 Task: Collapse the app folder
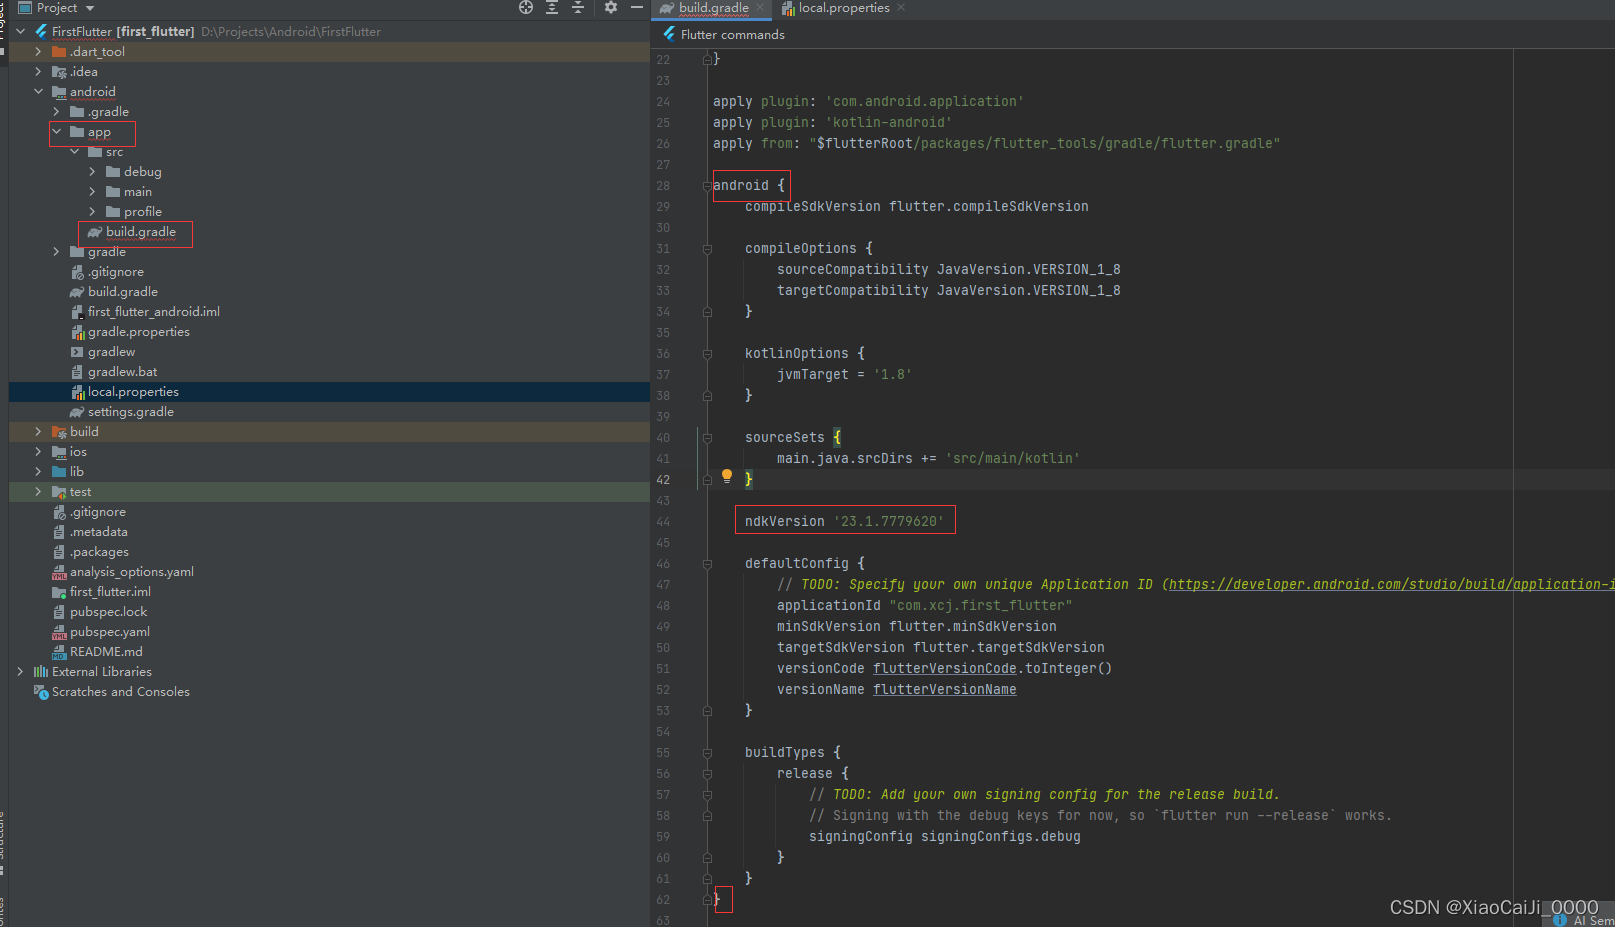click(56, 132)
